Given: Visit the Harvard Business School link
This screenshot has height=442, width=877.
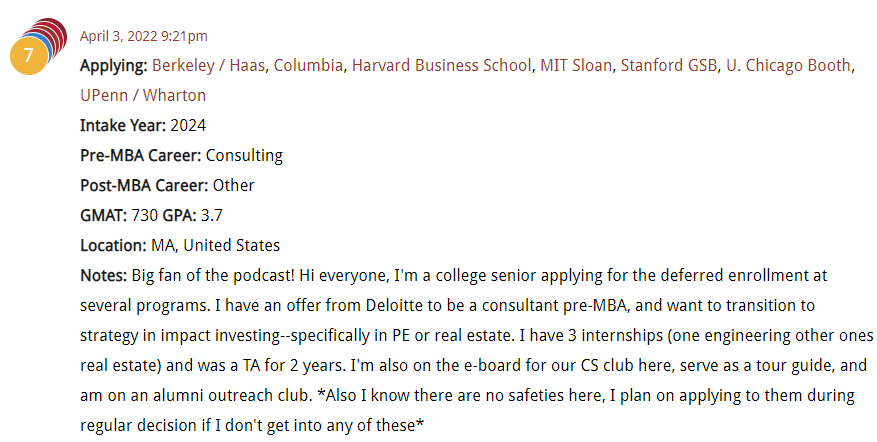Looking at the screenshot, I should [441, 66].
